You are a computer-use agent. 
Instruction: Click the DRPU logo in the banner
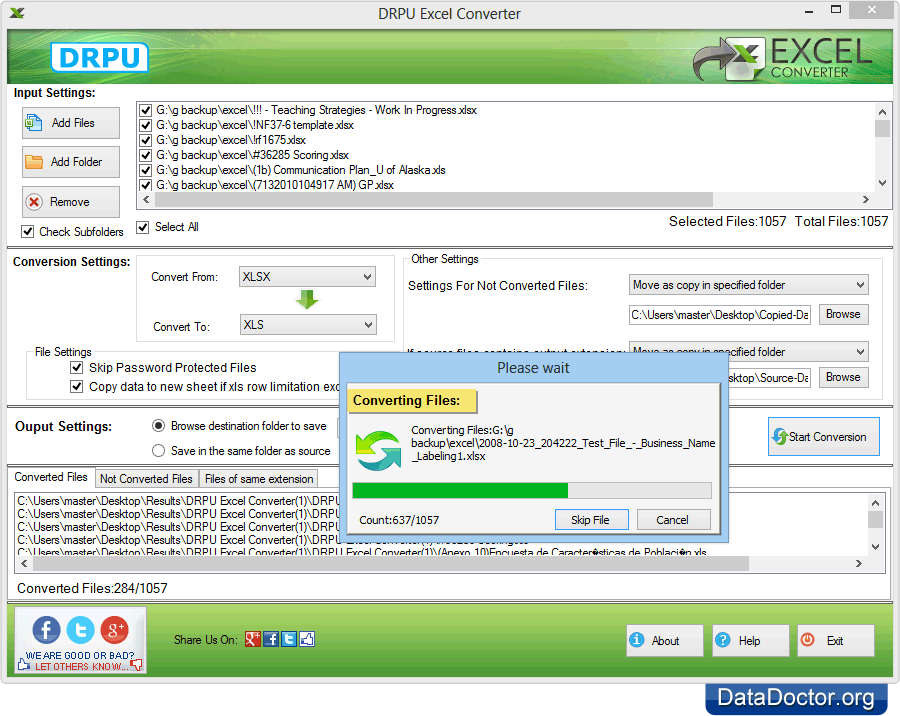100,57
